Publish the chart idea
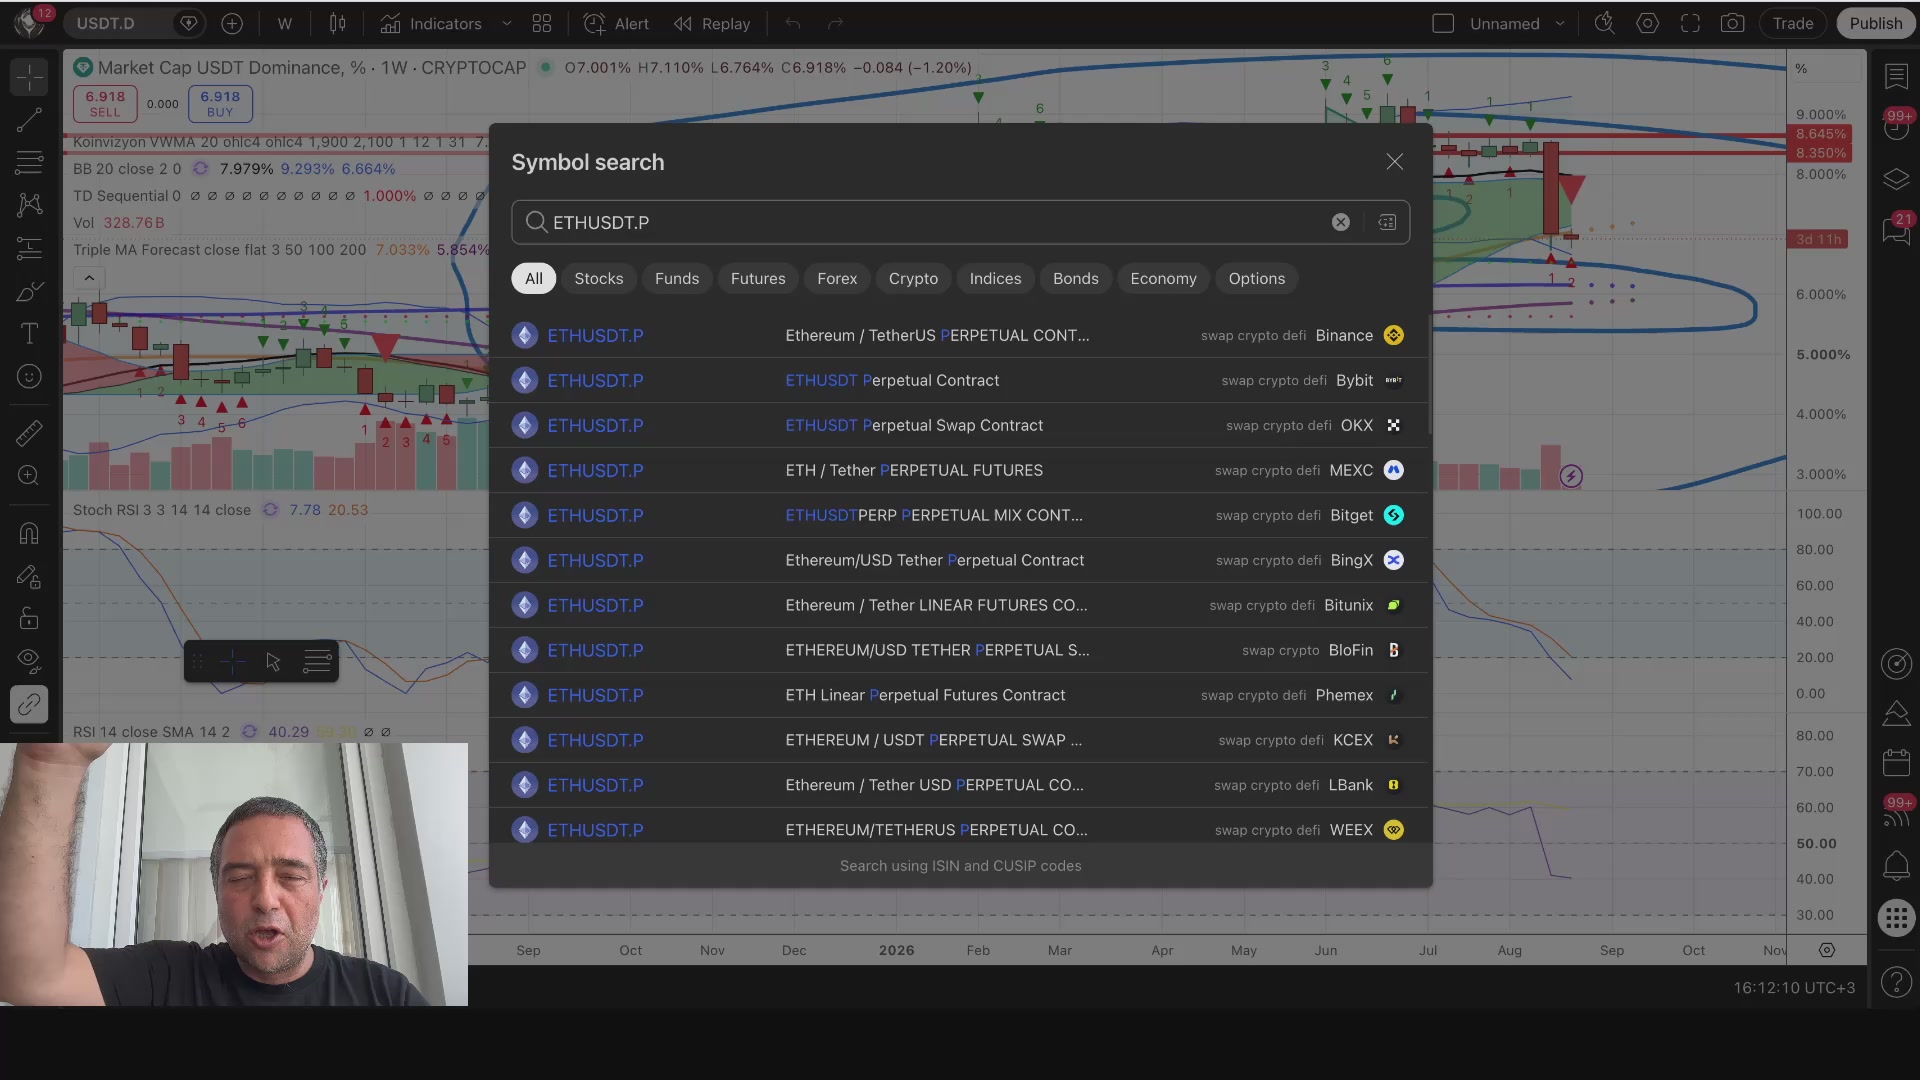1920x1080 pixels. point(1876,23)
